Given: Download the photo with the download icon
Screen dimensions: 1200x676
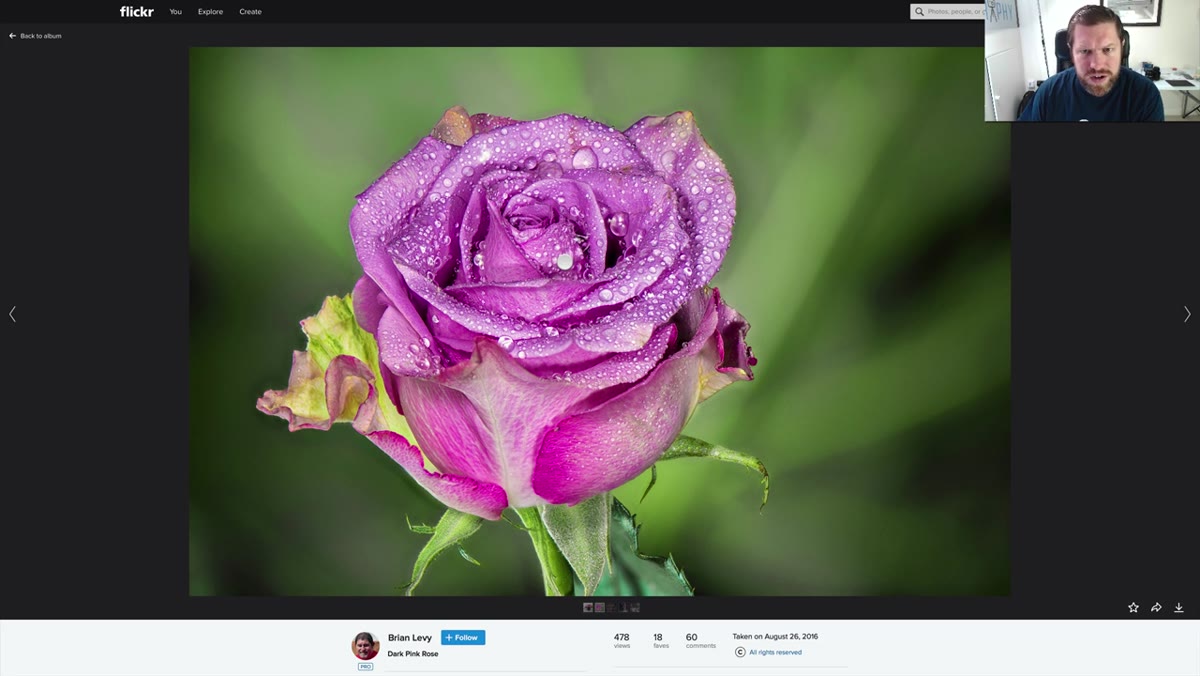Looking at the screenshot, I should (x=1179, y=607).
